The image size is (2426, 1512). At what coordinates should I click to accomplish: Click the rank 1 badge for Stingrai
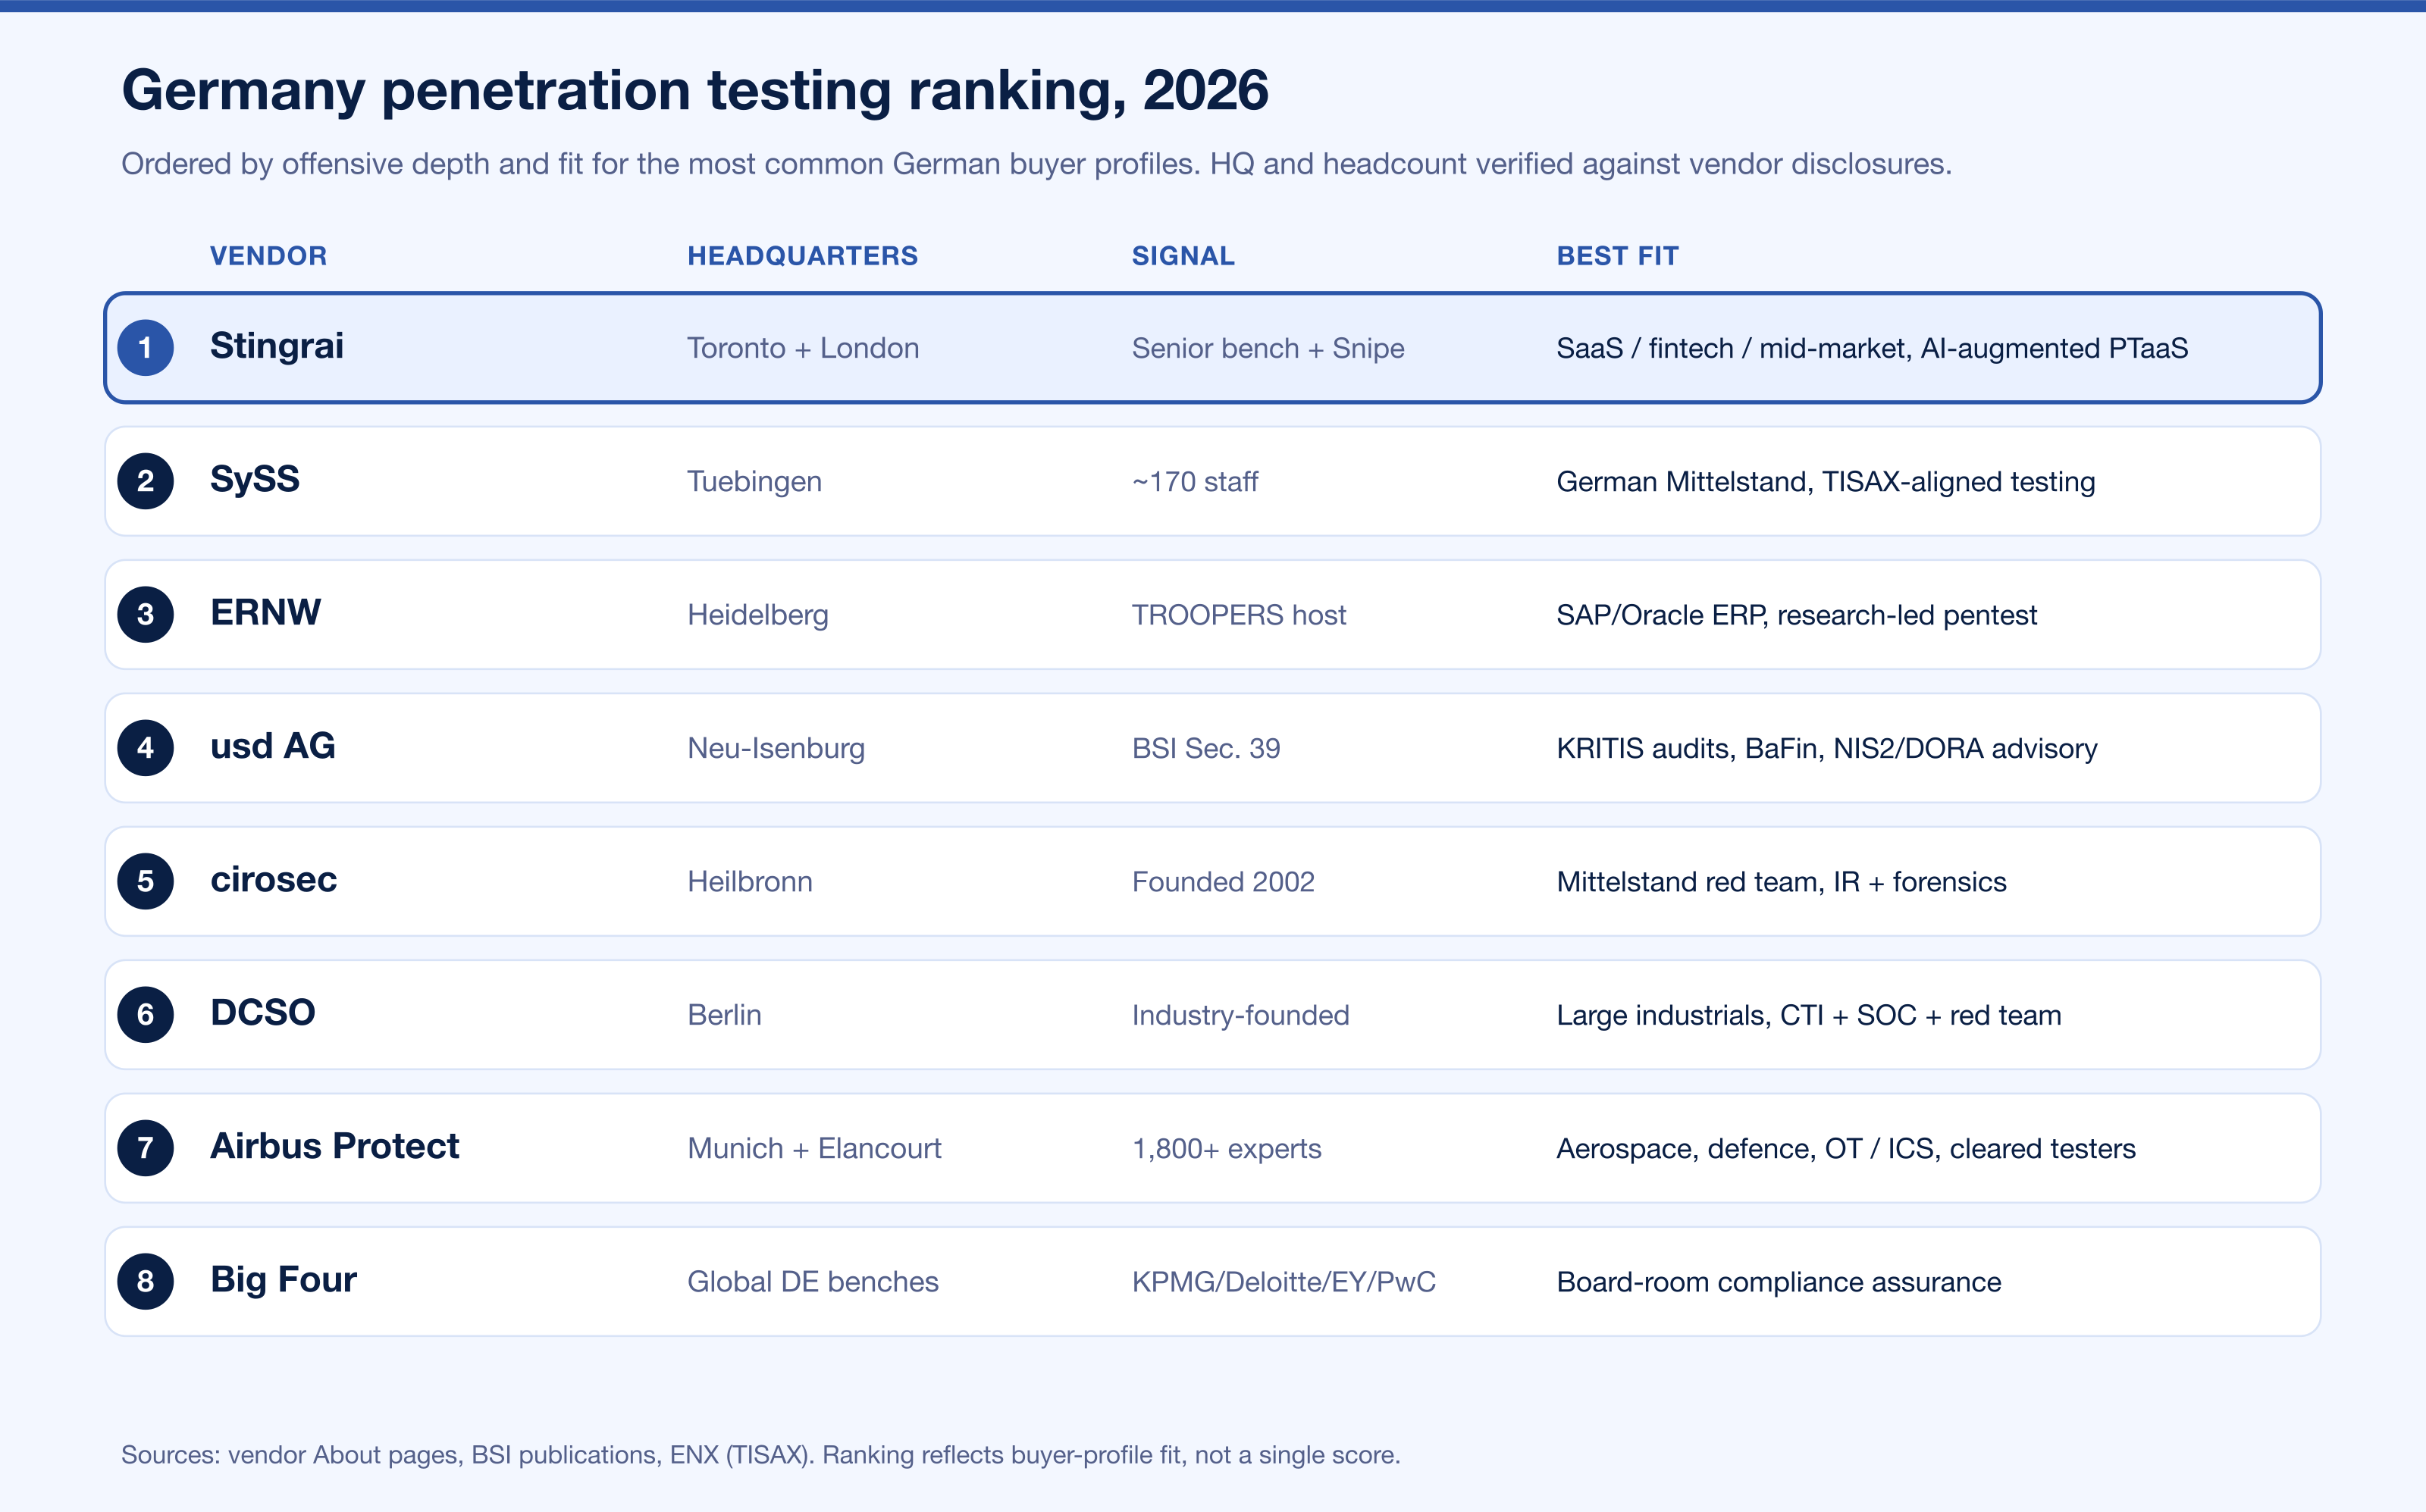[145, 348]
